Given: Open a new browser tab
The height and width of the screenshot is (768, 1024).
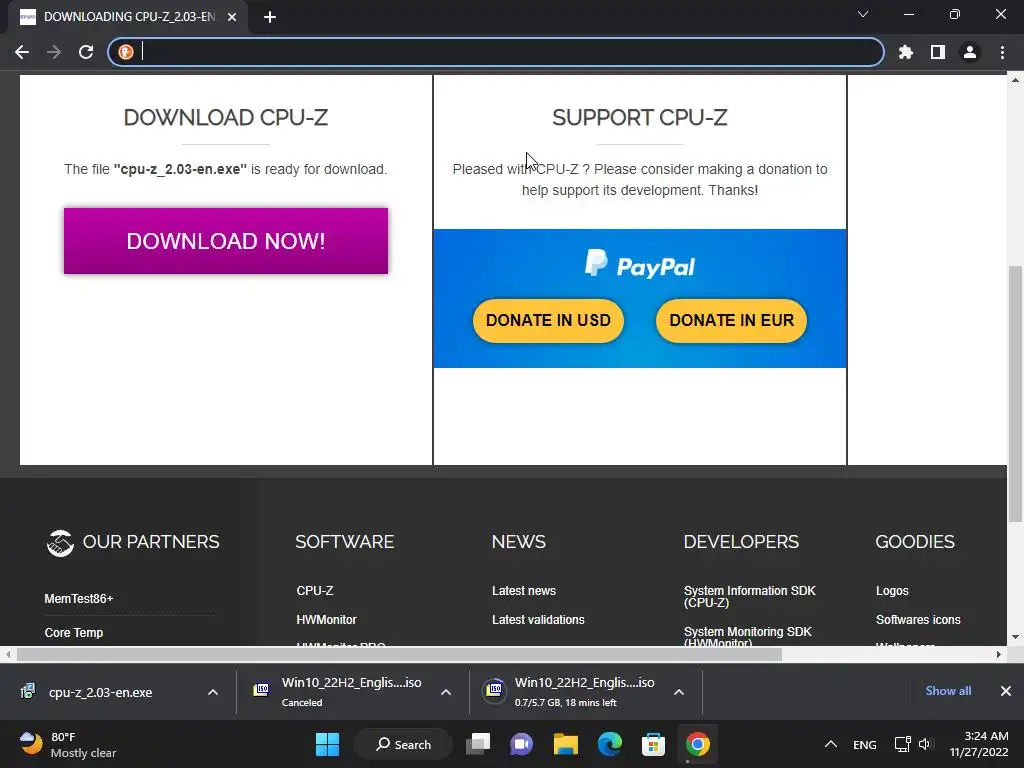Looking at the screenshot, I should (270, 17).
